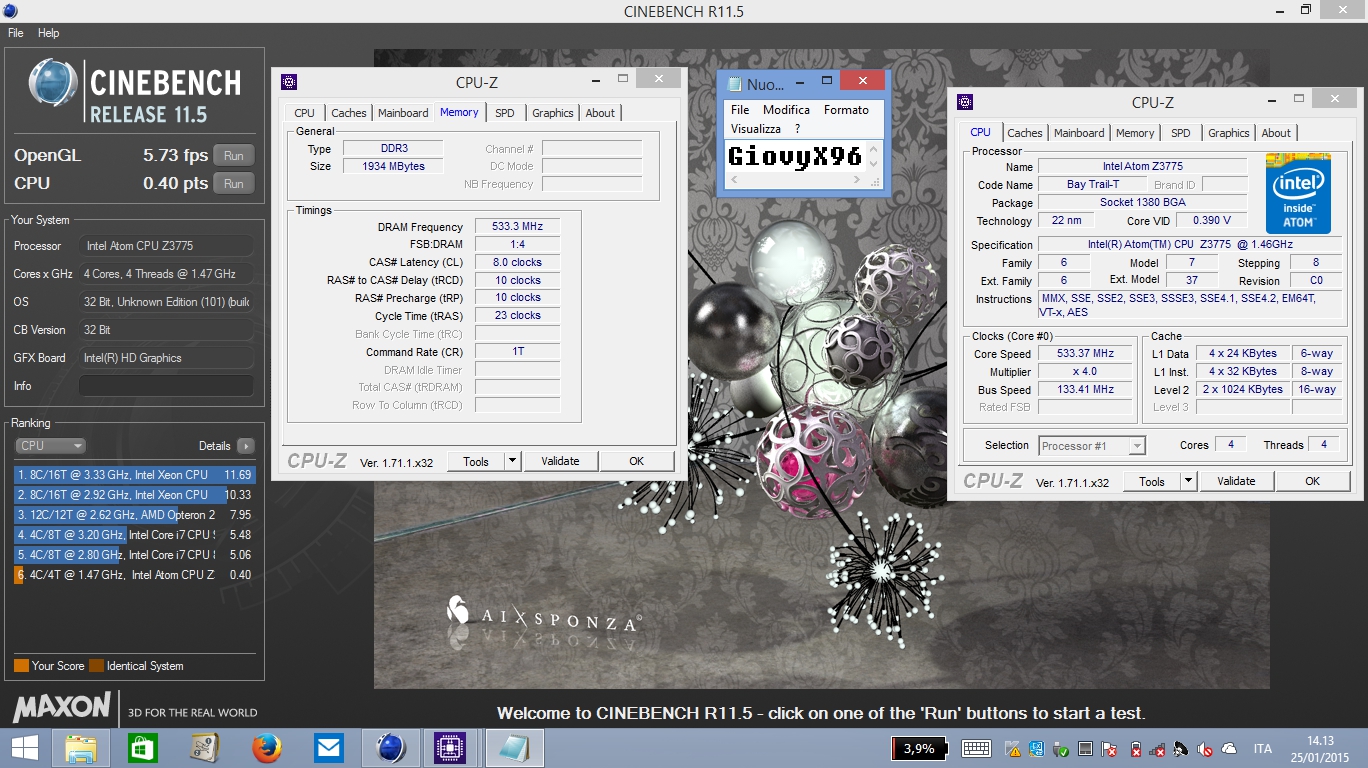The width and height of the screenshot is (1368, 768).
Task: Click the ITA language indicator
Action: click(1263, 749)
